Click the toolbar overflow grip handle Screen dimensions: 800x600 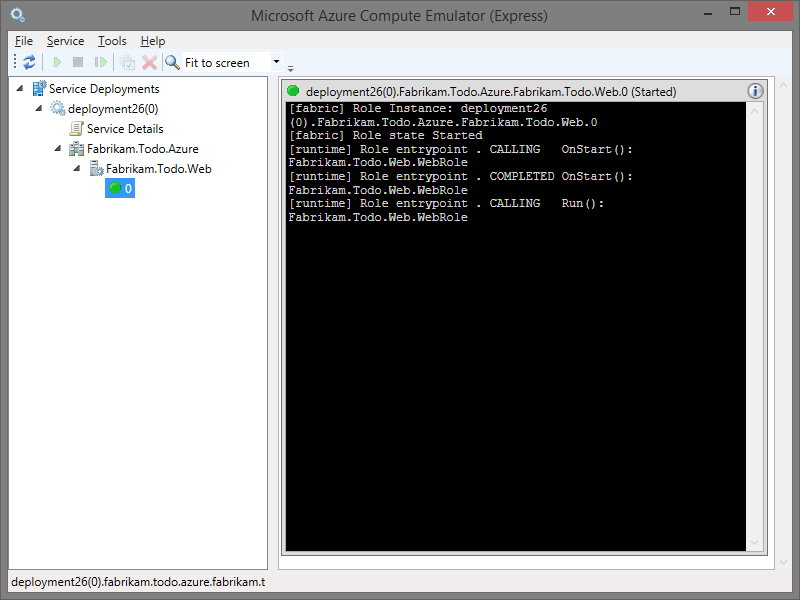pyautogui.click(x=290, y=68)
